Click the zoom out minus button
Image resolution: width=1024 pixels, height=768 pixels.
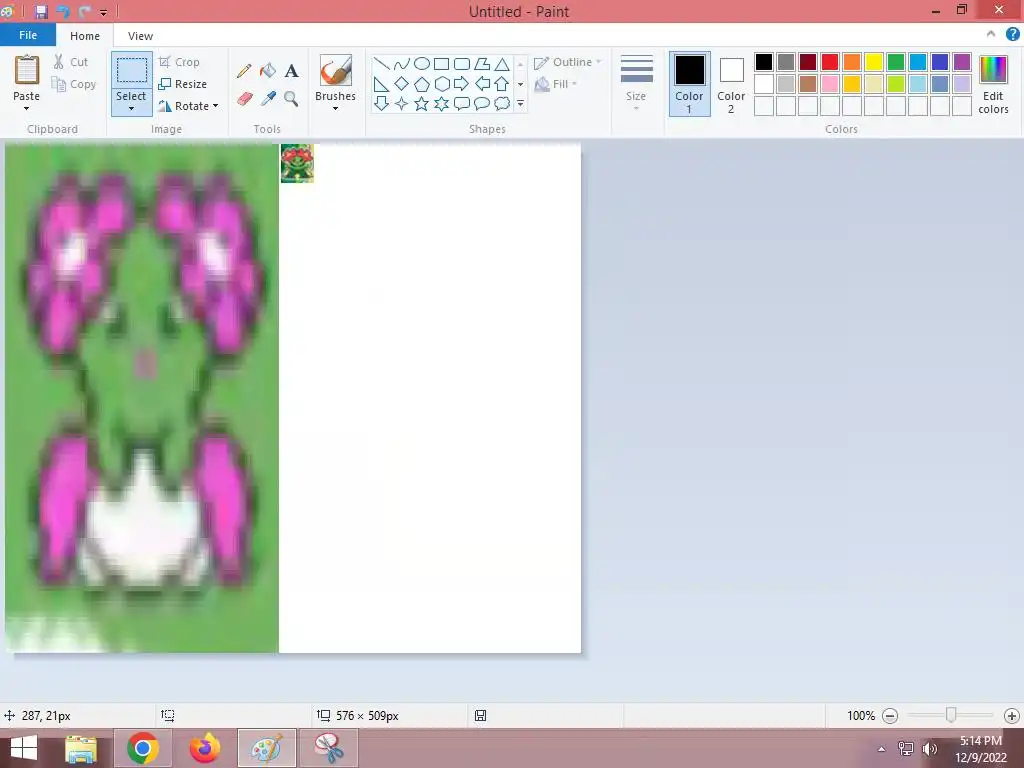pyautogui.click(x=889, y=716)
